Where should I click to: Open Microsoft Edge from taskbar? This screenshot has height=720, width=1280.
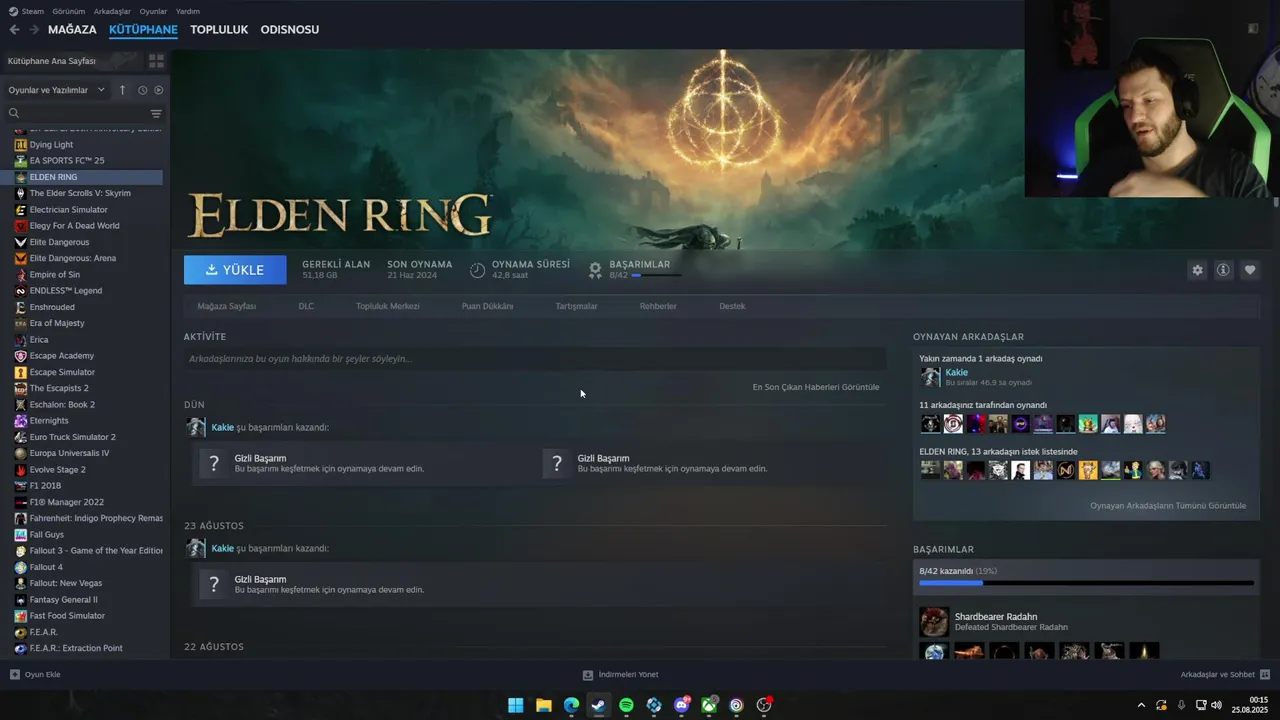coord(571,705)
